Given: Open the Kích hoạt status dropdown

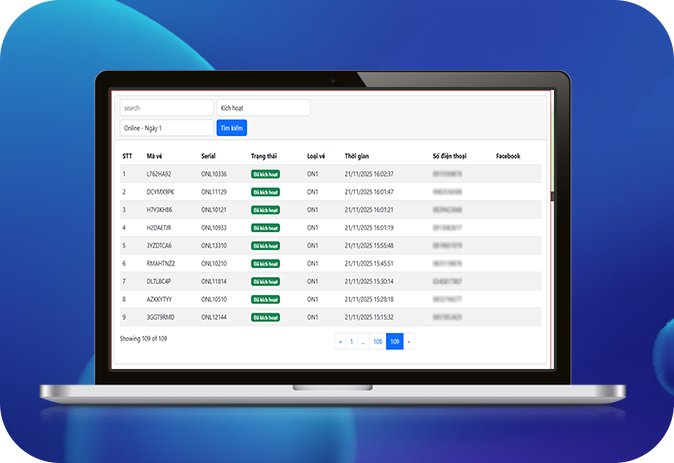Looking at the screenshot, I should (x=263, y=108).
